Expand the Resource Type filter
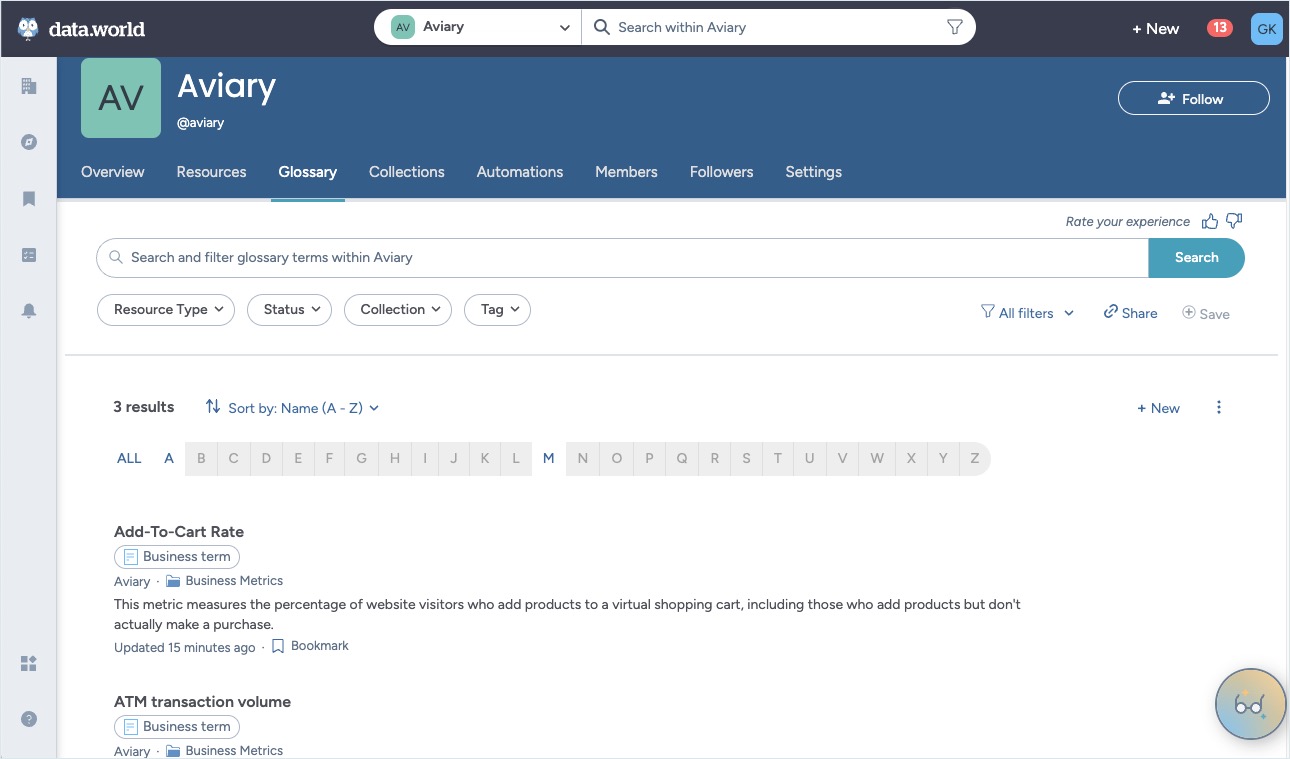 click(166, 310)
